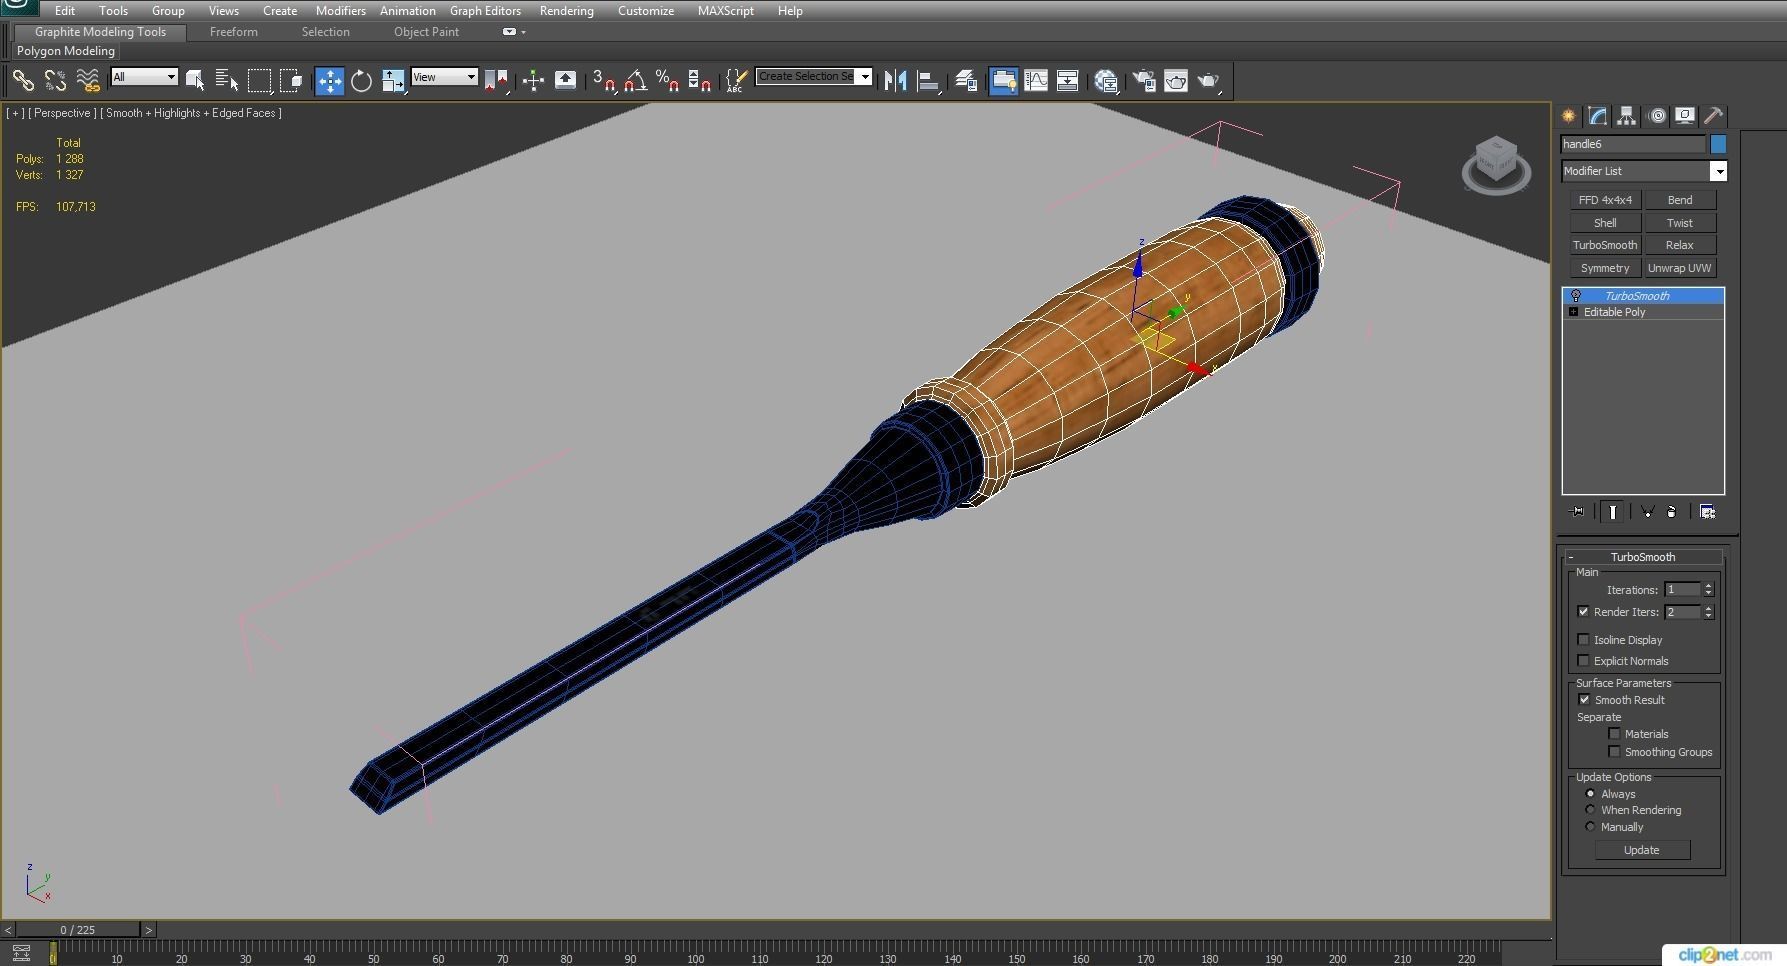The image size is (1787, 966).
Task: Expand Editable Poly plus in stack
Action: (1573, 312)
